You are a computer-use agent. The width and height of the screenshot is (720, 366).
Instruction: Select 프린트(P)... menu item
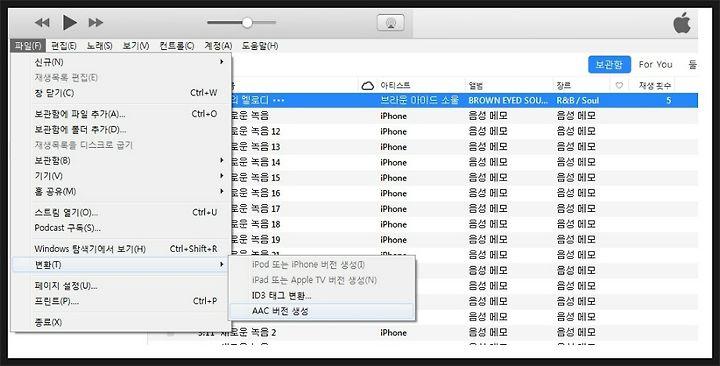[122, 301]
